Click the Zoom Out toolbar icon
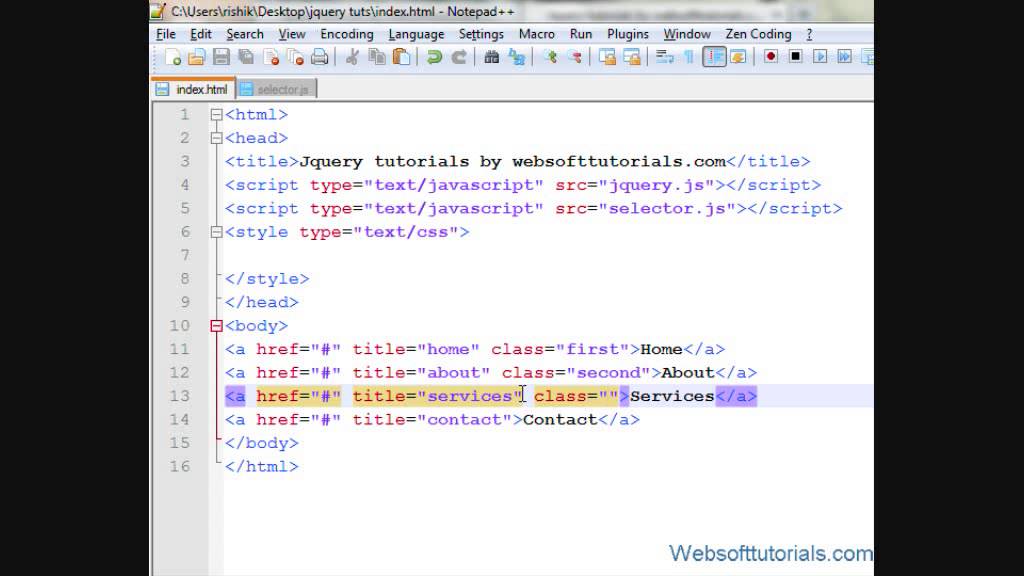Viewport: 1024px width, 576px height. [575, 57]
